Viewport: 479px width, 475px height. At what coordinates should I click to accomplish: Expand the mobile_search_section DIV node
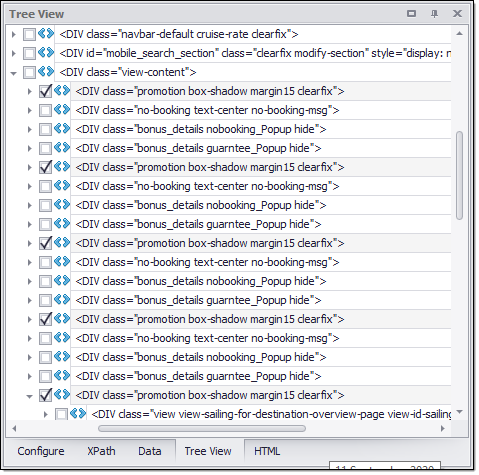pyautogui.click(x=14, y=53)
